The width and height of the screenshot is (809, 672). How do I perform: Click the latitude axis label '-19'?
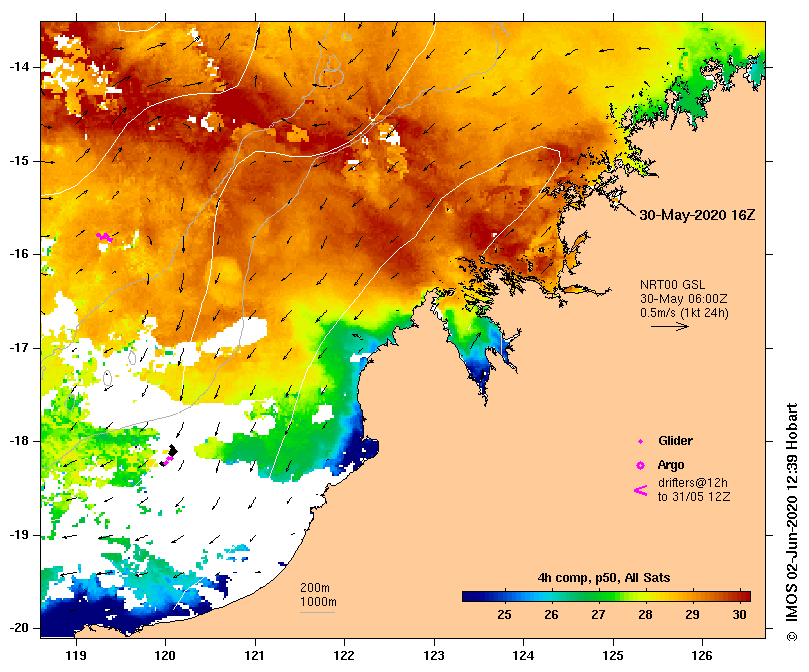click(x=20, y=535)
